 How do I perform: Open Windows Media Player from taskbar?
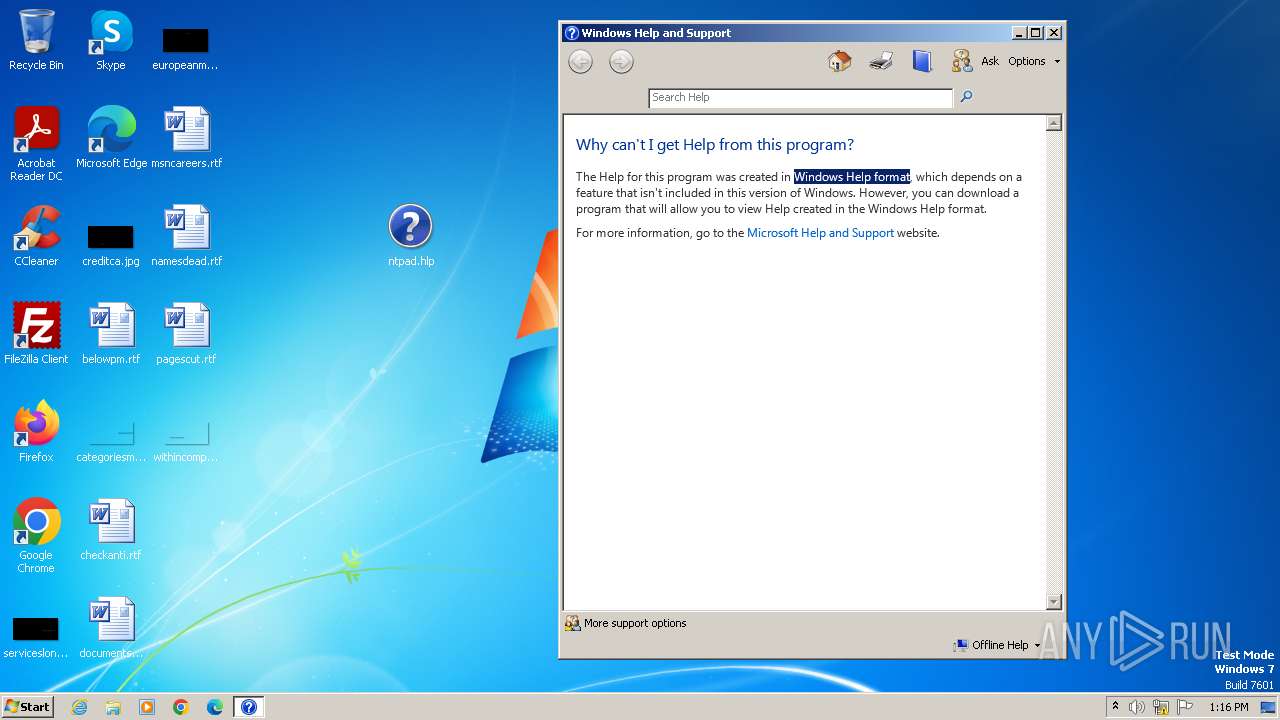pos(147,707)
